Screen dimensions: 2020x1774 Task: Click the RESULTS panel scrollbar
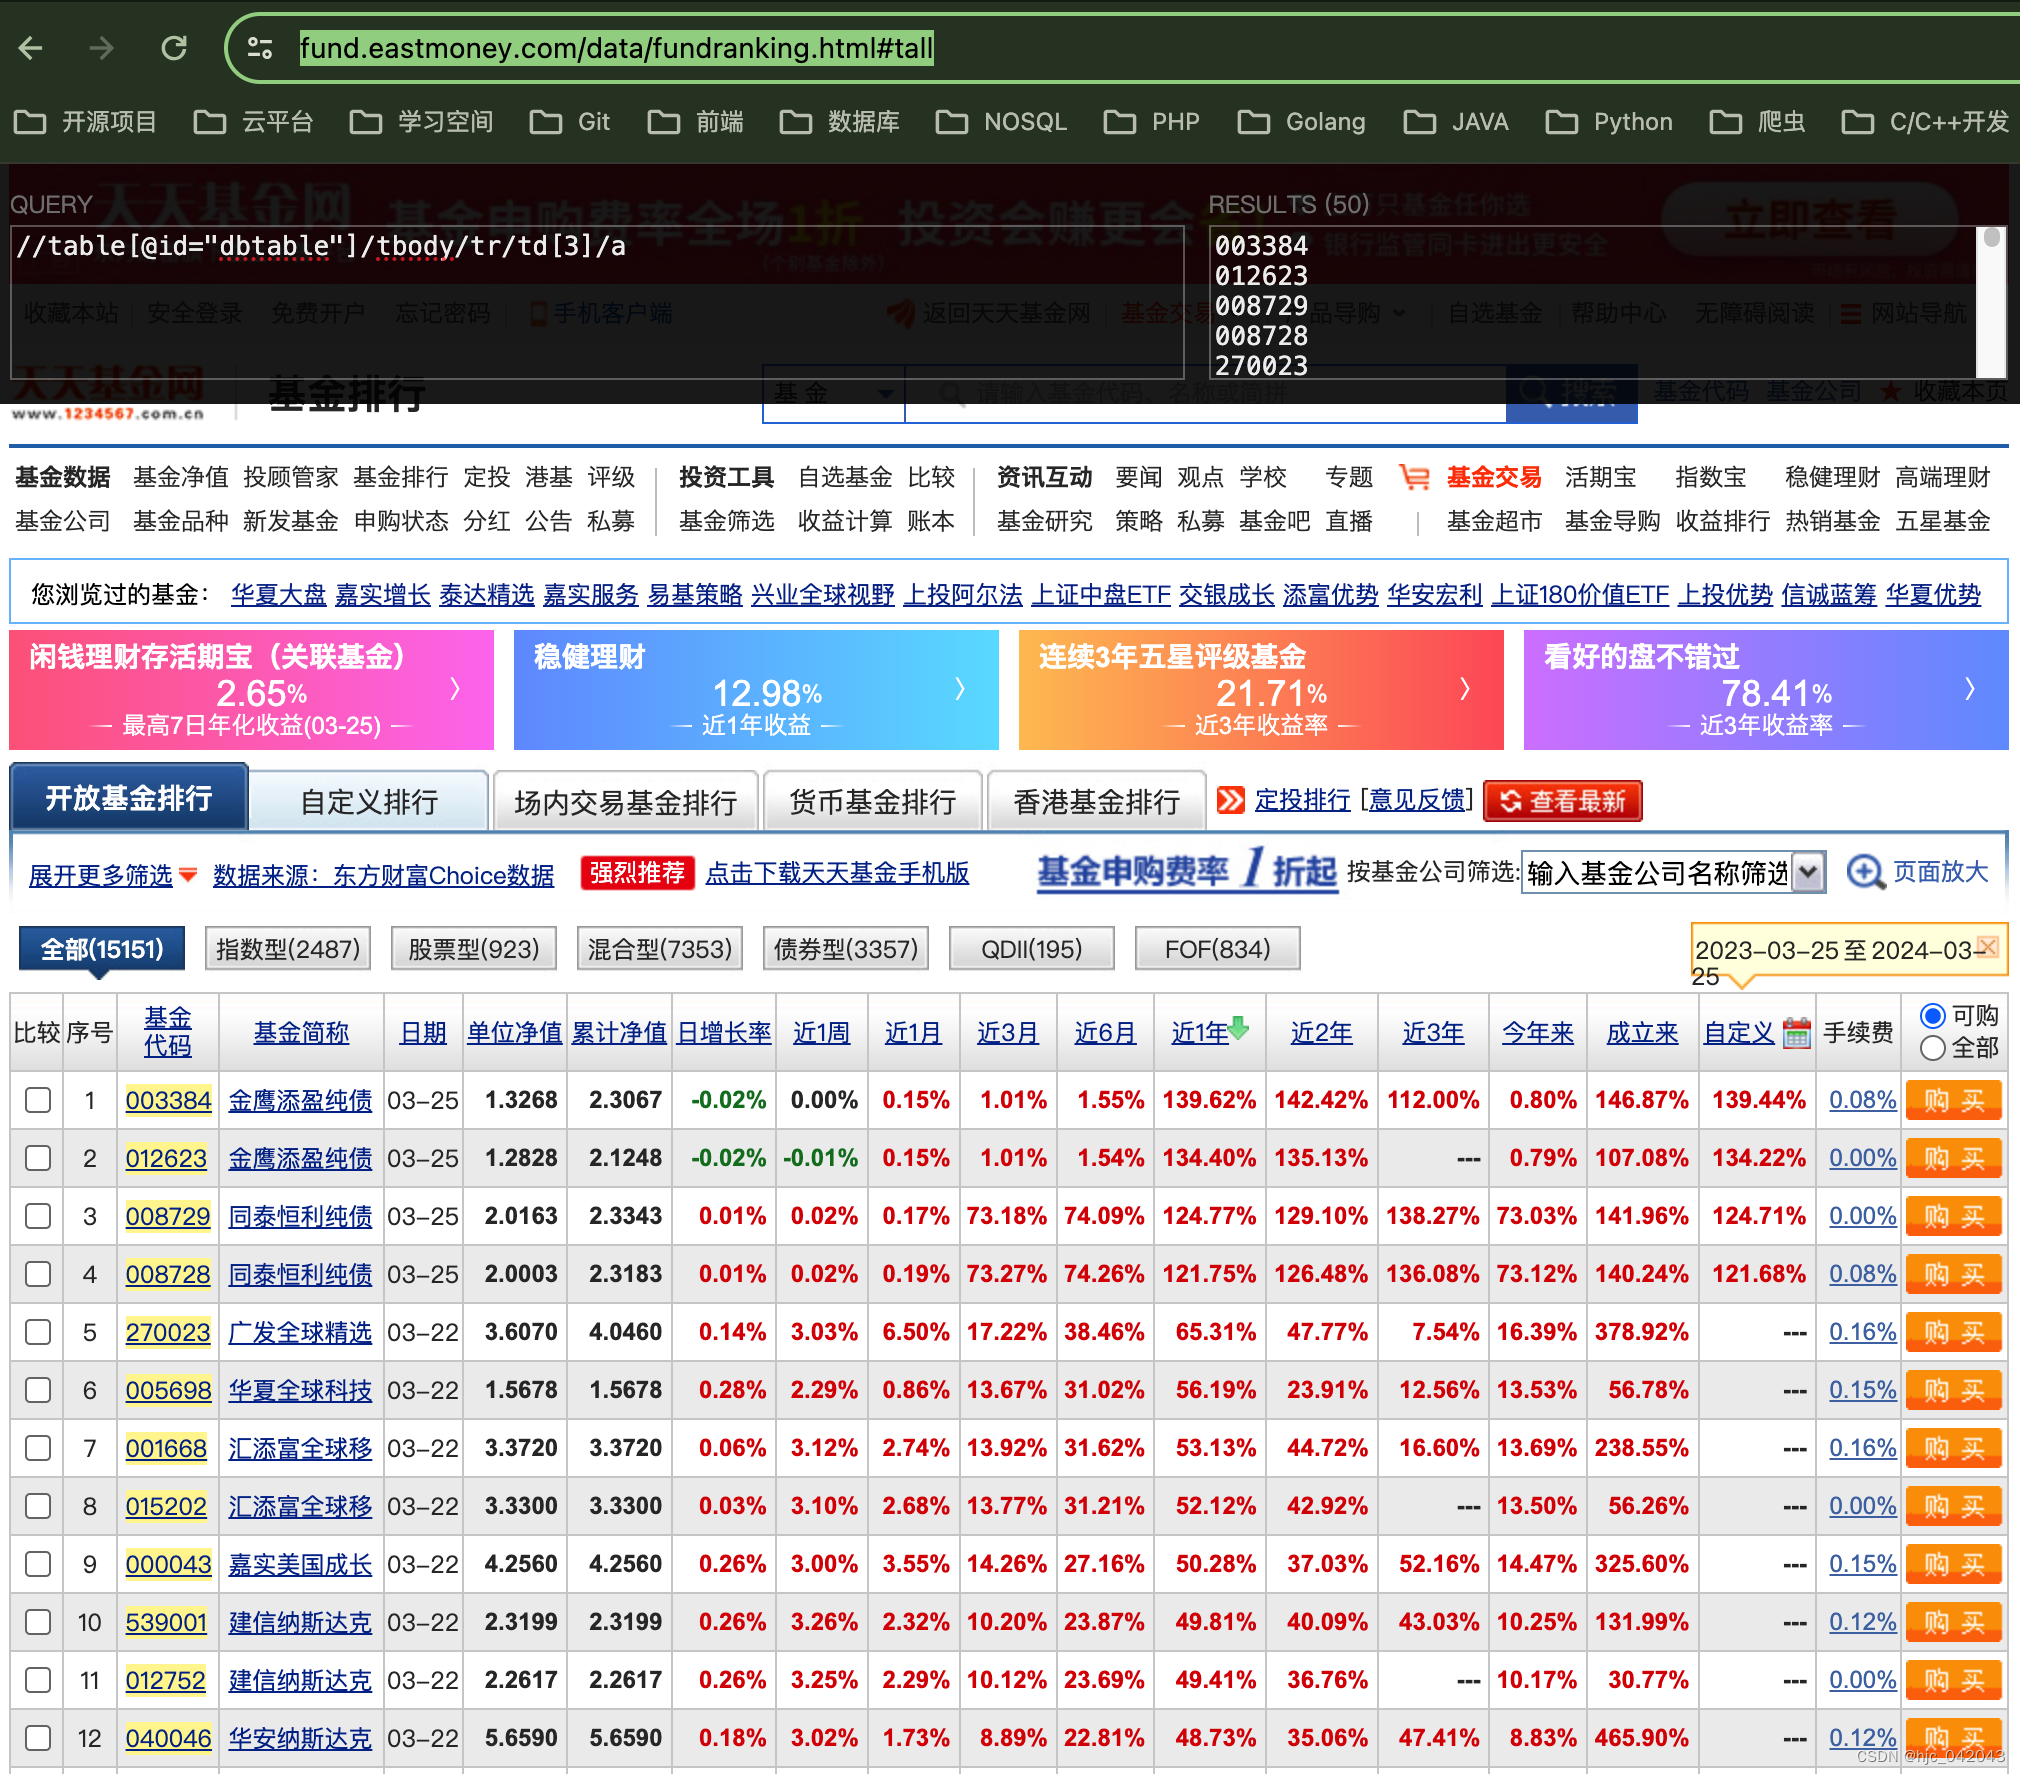[1991, 302]
